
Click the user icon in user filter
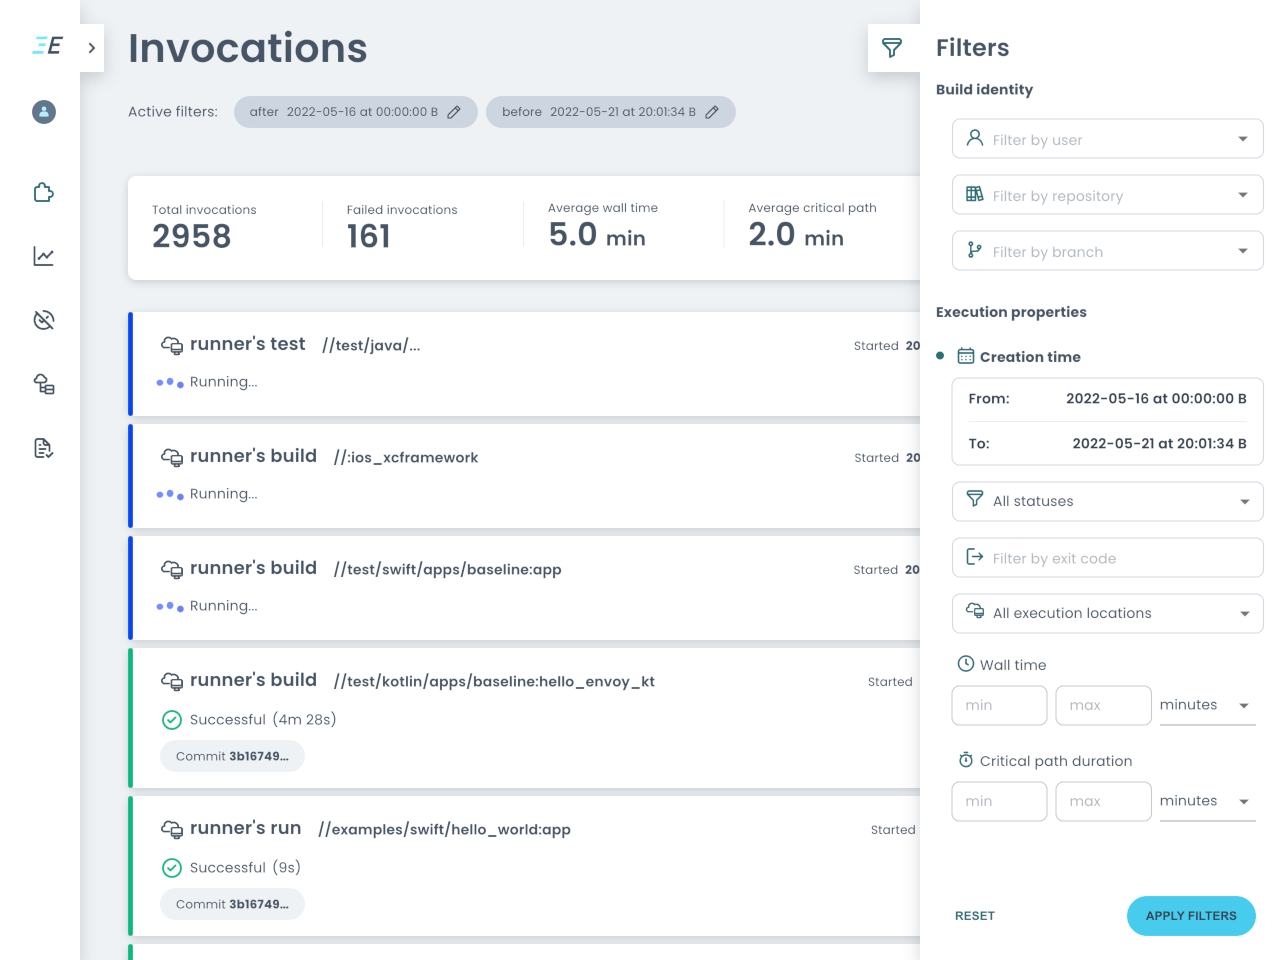pos(975,138)
